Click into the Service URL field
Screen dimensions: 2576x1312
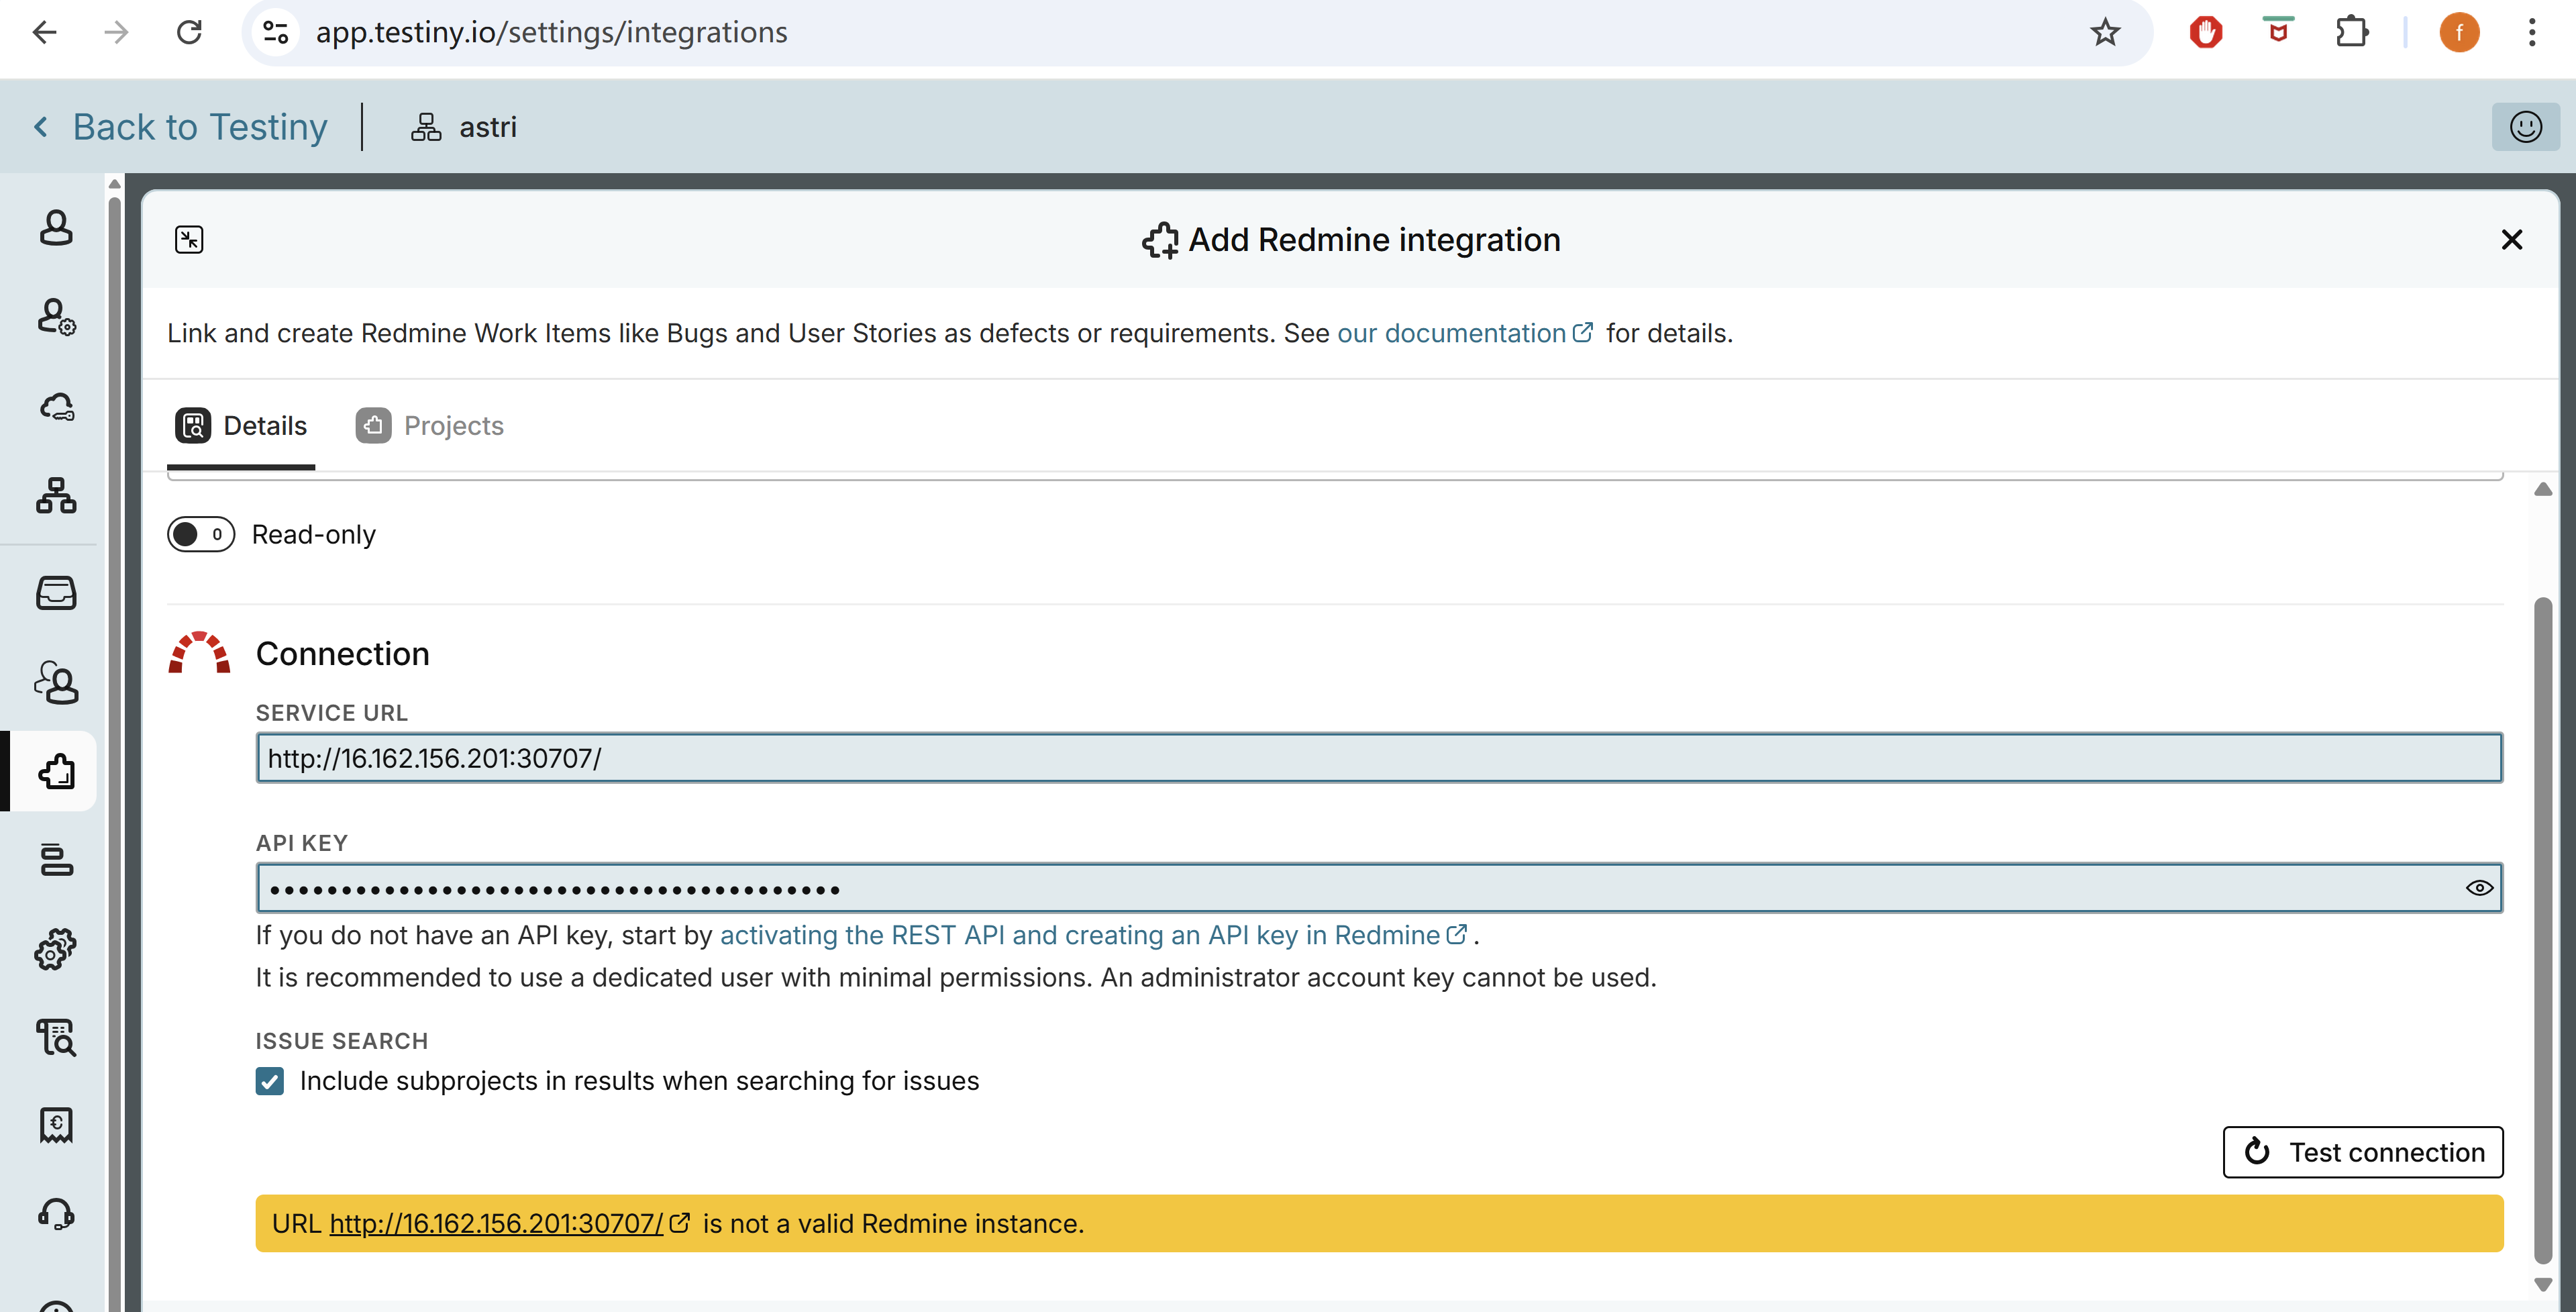(x=1378, y=758)
